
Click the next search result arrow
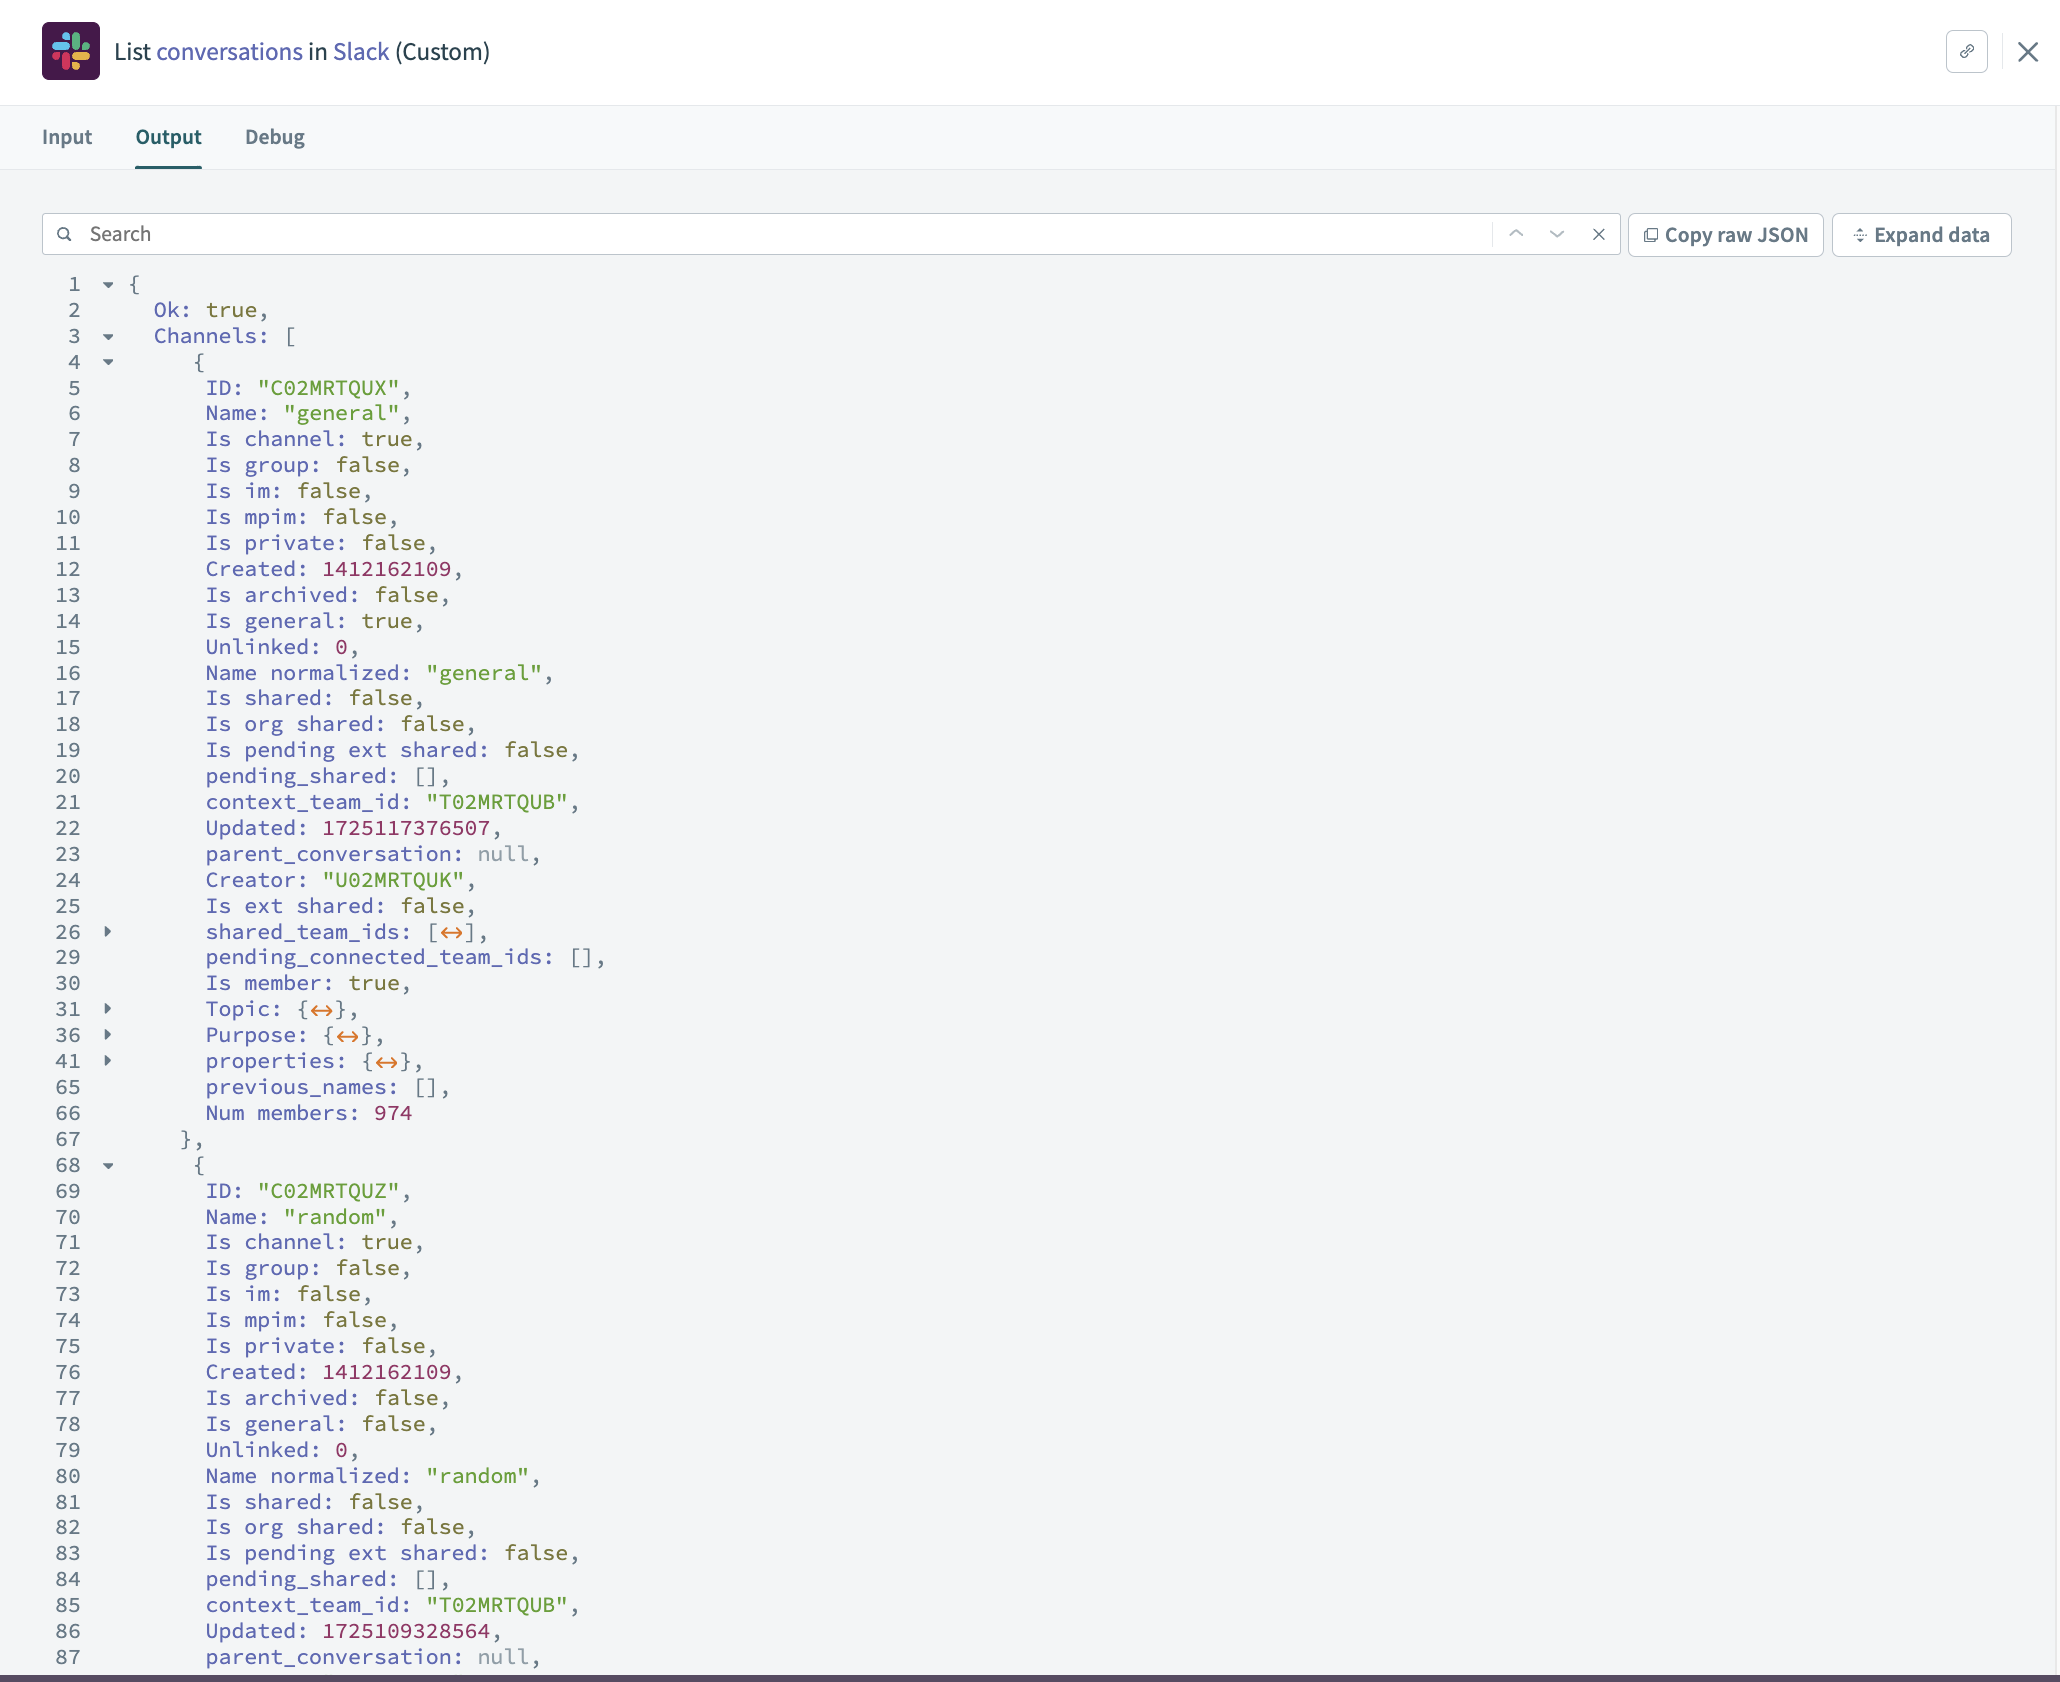click(x=1556, y=234)
